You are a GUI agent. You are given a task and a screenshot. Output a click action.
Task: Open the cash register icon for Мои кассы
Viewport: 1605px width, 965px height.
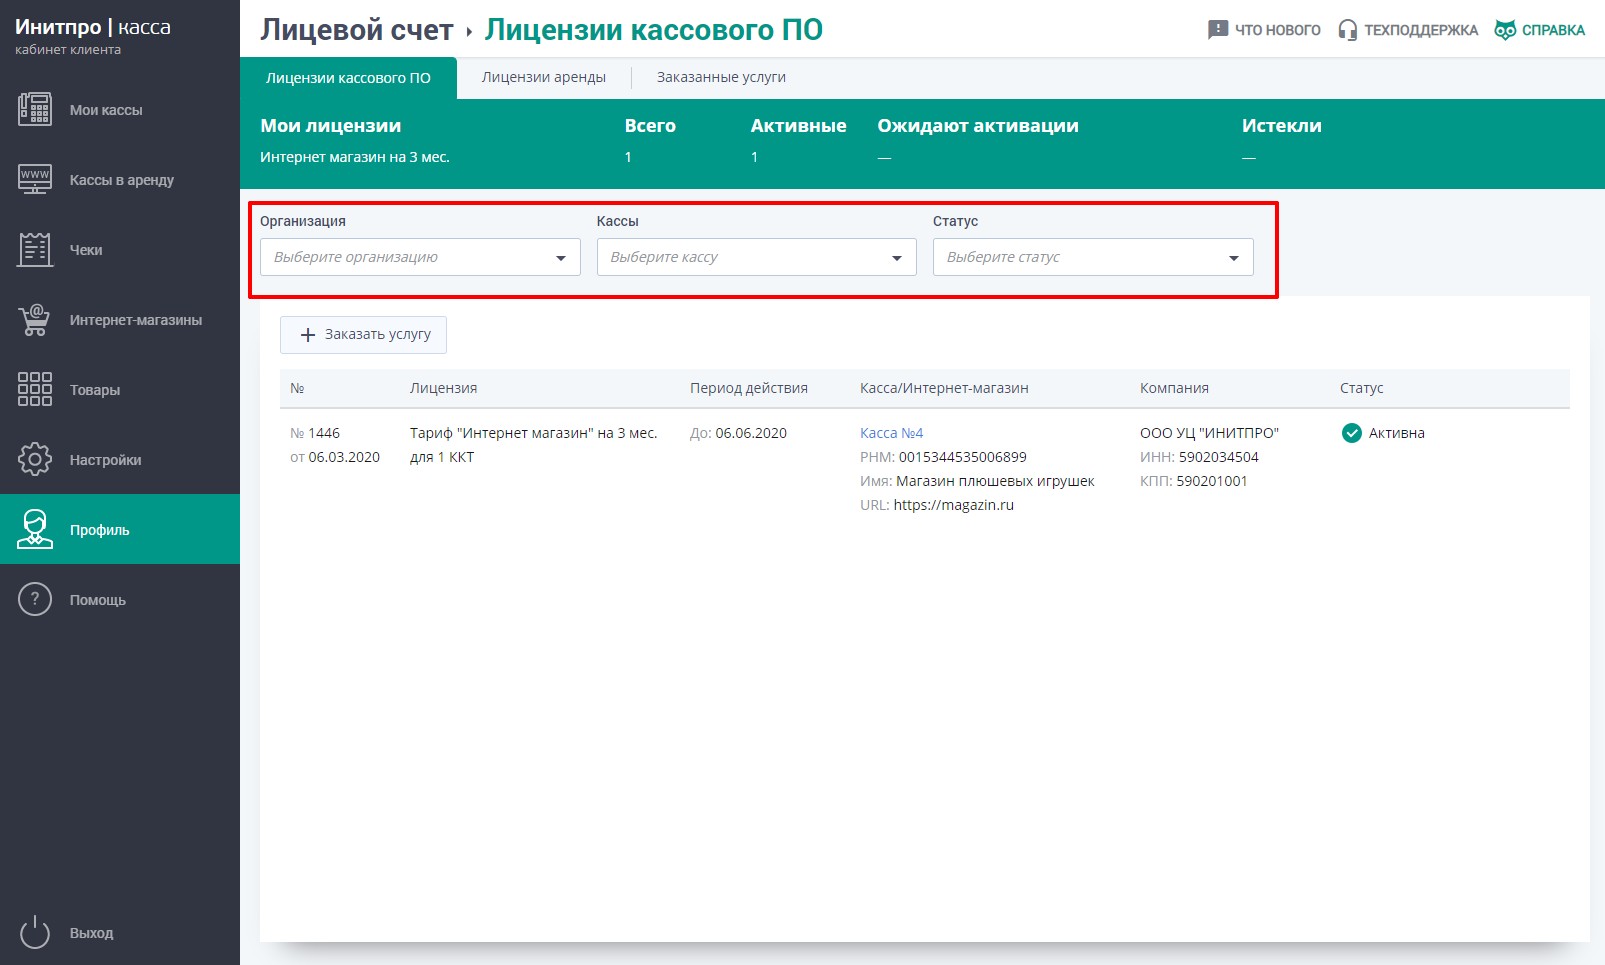tap(35, 109)
